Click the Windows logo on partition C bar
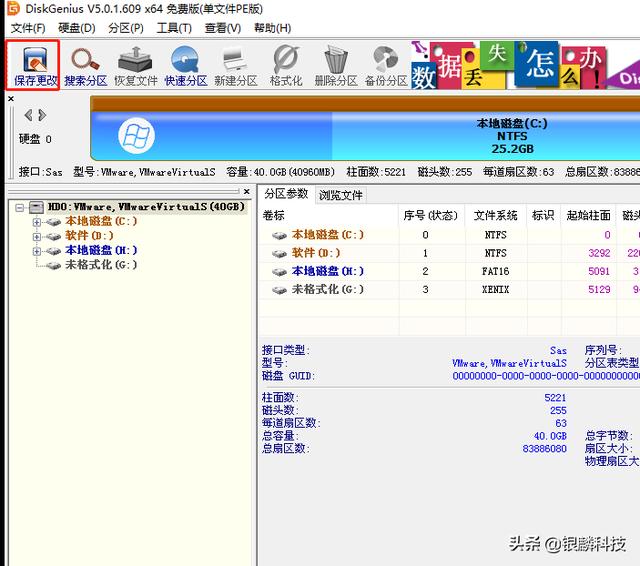 136,135
